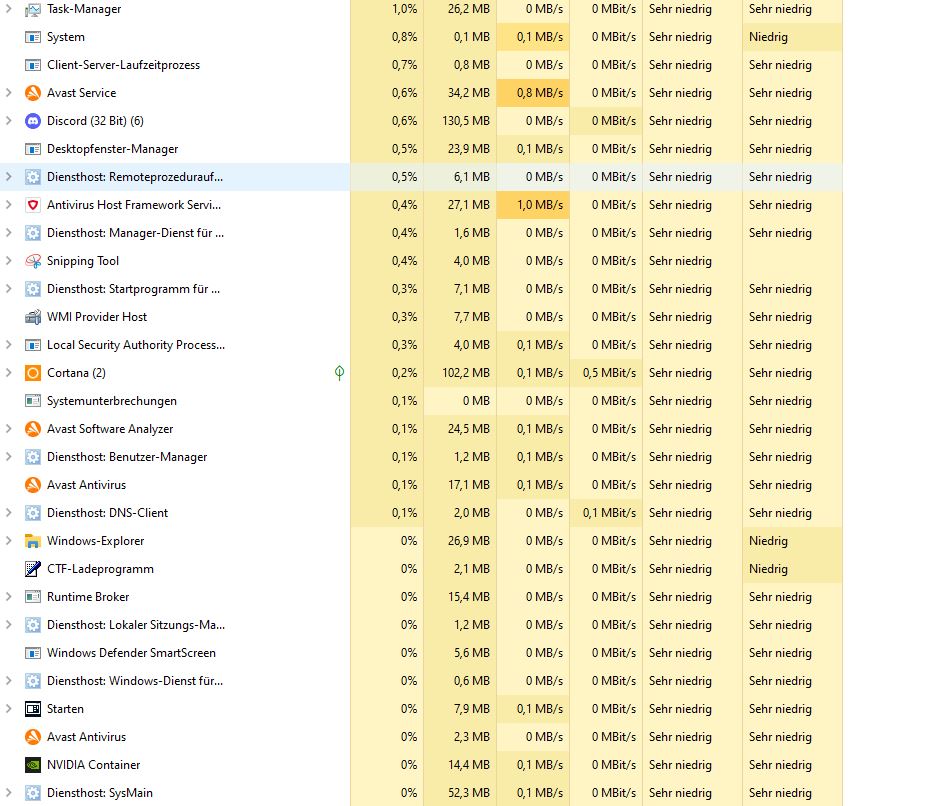Click the 0,8 MB/s disk value for Avast Service
Image resolution: width=934 pixels, height=806 pixels.
(x=540, y=93)
